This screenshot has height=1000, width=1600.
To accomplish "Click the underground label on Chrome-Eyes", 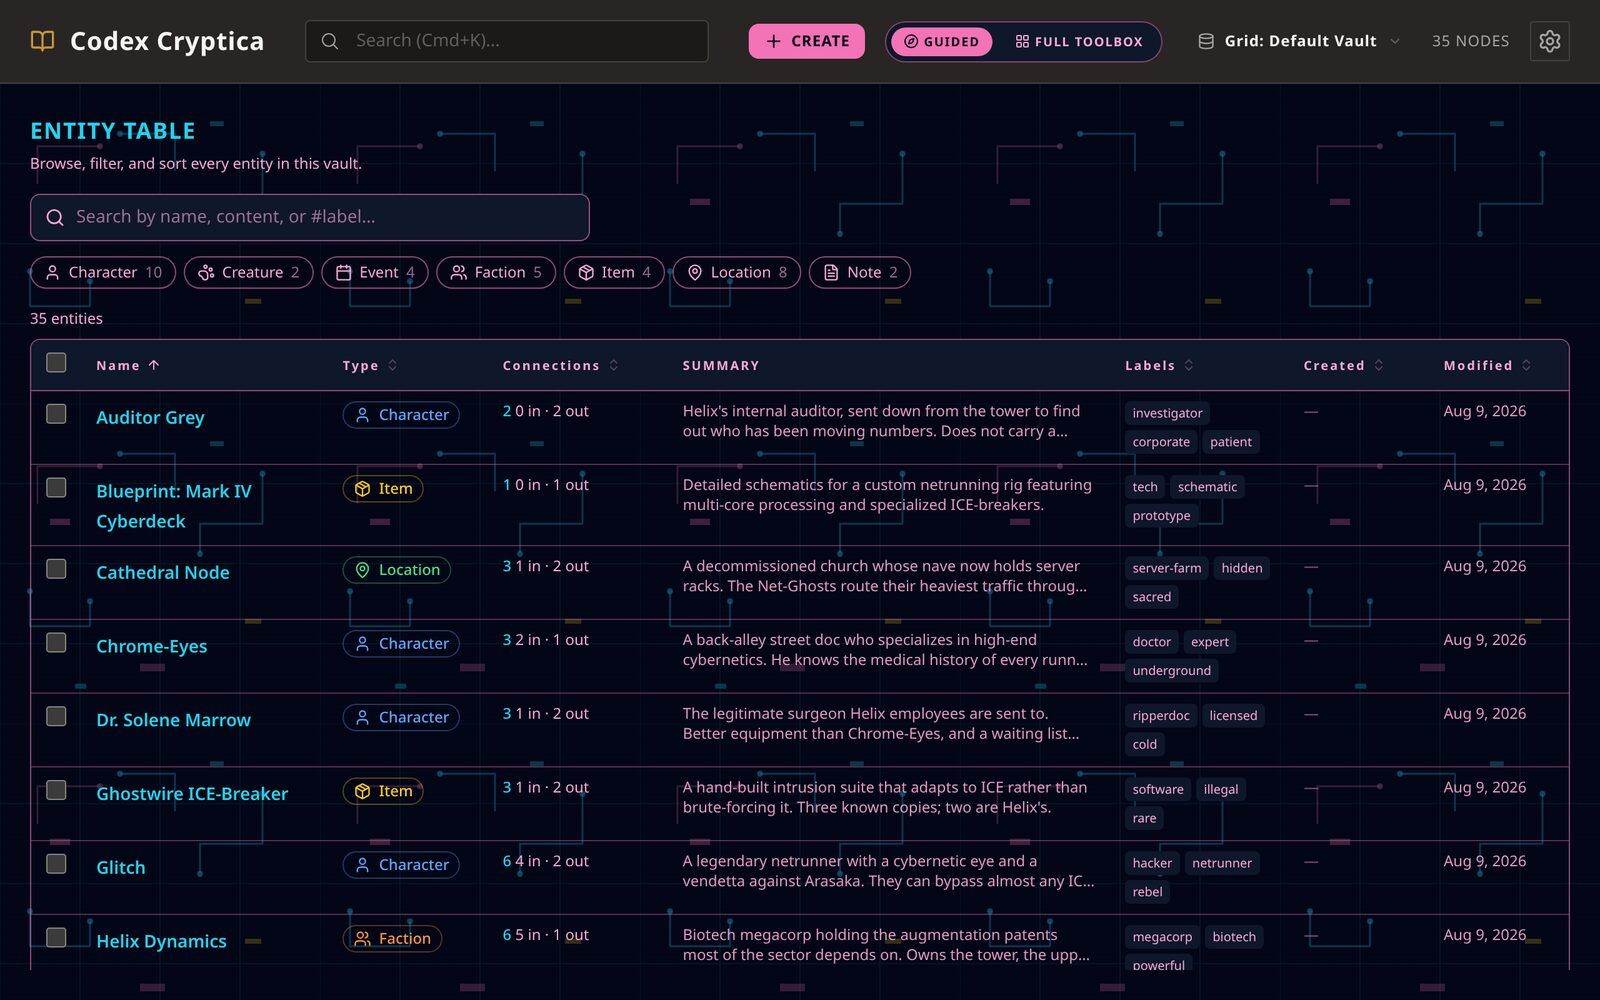I will click(1171, 671).
